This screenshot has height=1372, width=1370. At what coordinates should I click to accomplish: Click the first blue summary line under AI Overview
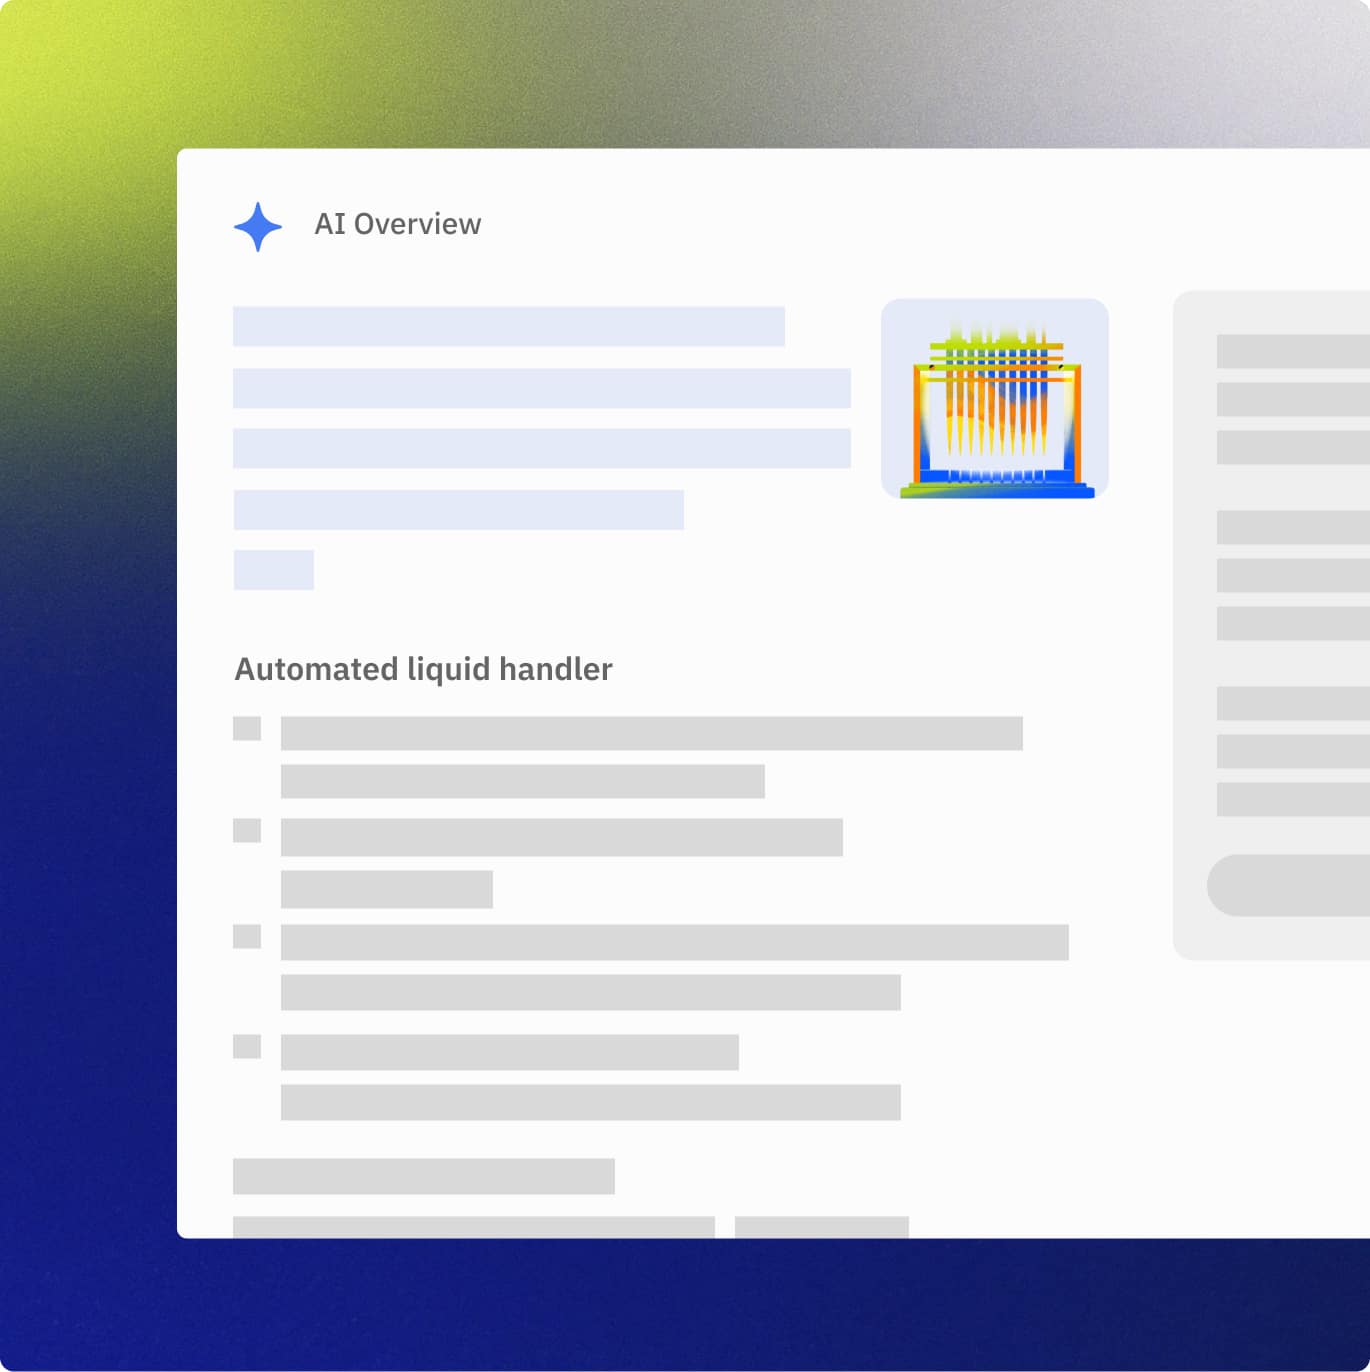[x=508, y=326]
